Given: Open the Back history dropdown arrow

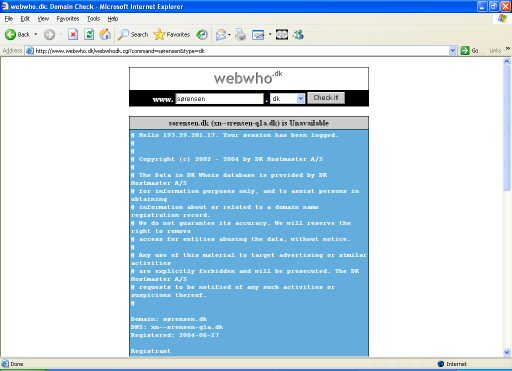Looking at the screenshot, I should coord(35,34).
